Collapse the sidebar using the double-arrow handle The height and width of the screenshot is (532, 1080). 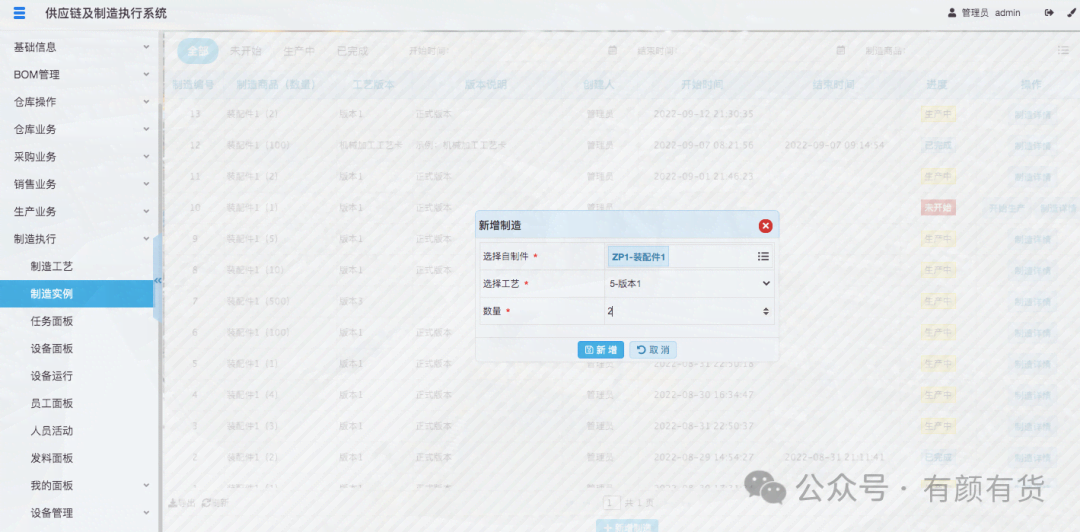point(157,281)
